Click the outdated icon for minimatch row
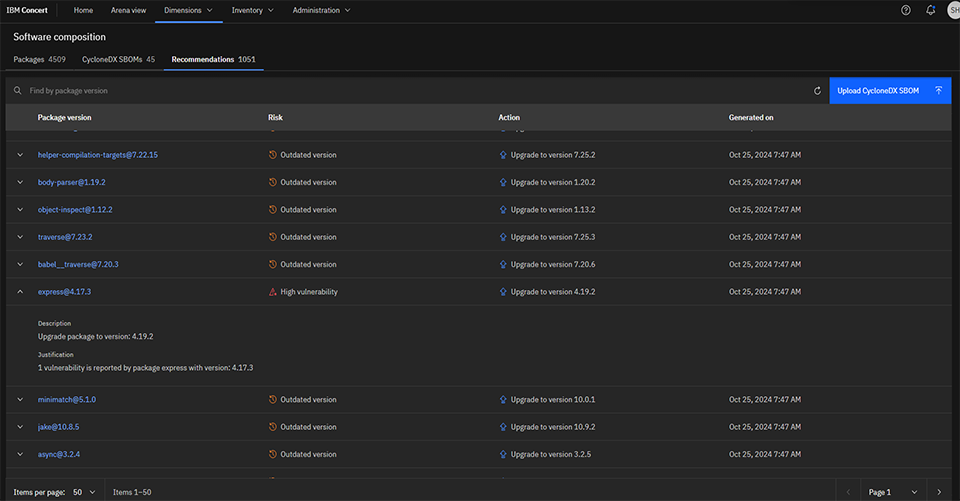This screenshot has height=501, width=960. pos(272,399)
